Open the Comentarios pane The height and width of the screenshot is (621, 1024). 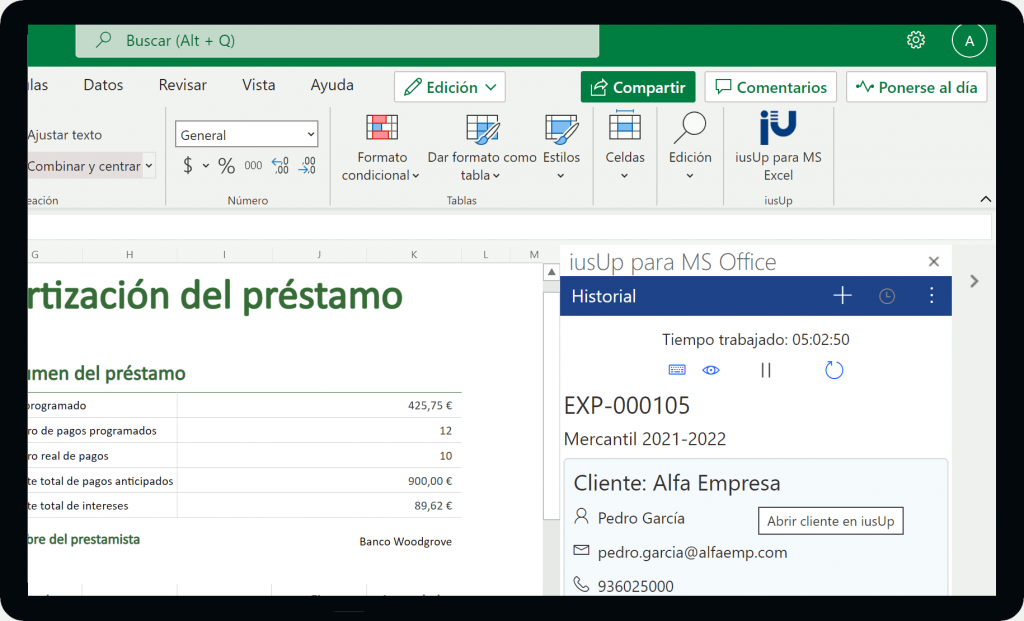pos(771,87)
